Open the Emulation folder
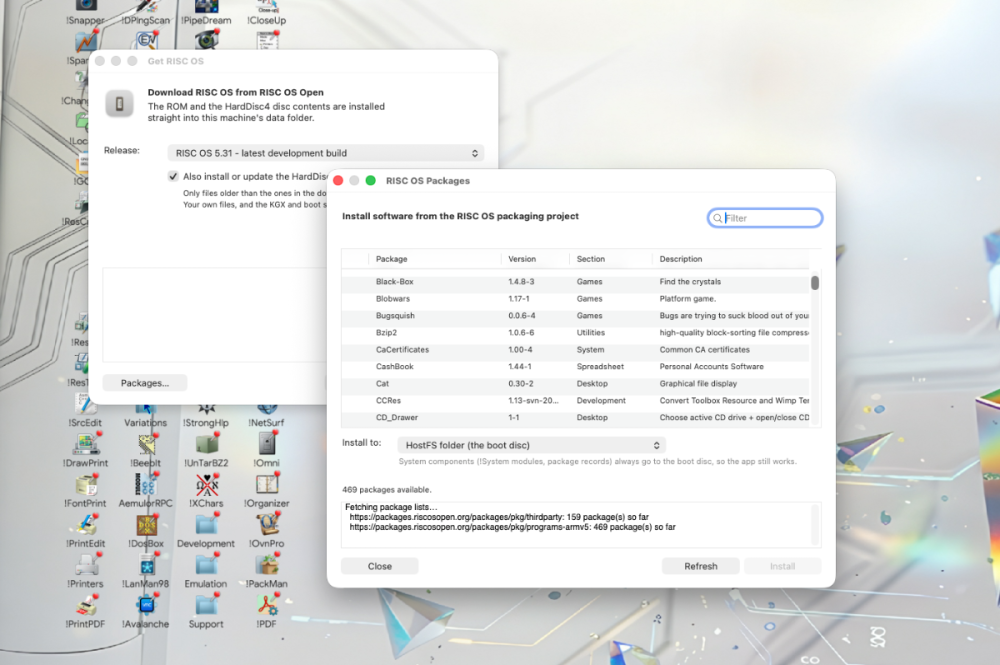 point(206,565)
